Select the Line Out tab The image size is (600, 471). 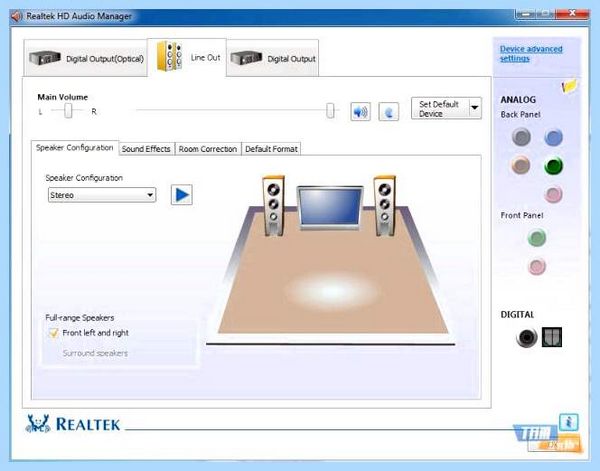click(x=187, y=57)
